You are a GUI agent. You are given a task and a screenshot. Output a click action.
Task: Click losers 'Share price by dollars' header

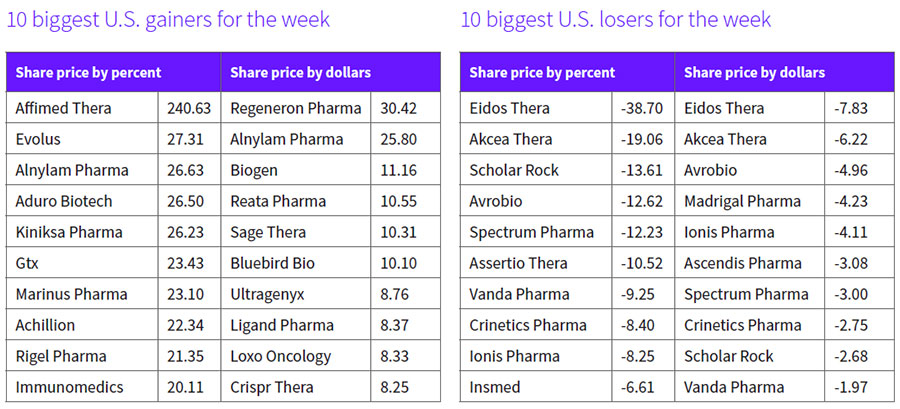[x=754, y=73]
